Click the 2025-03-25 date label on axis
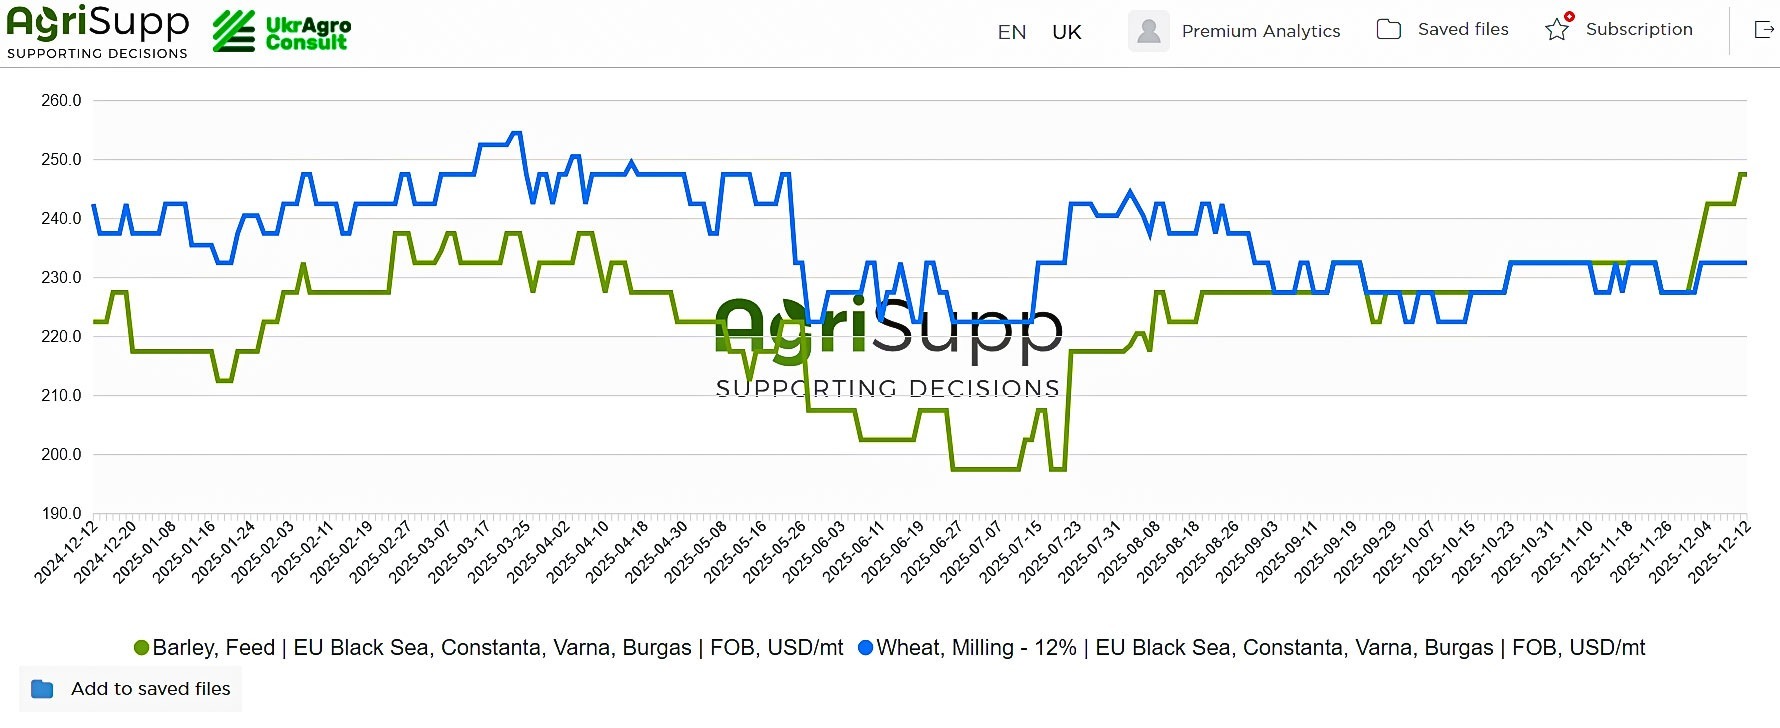 pyautogui.click(x=501, y=551)
